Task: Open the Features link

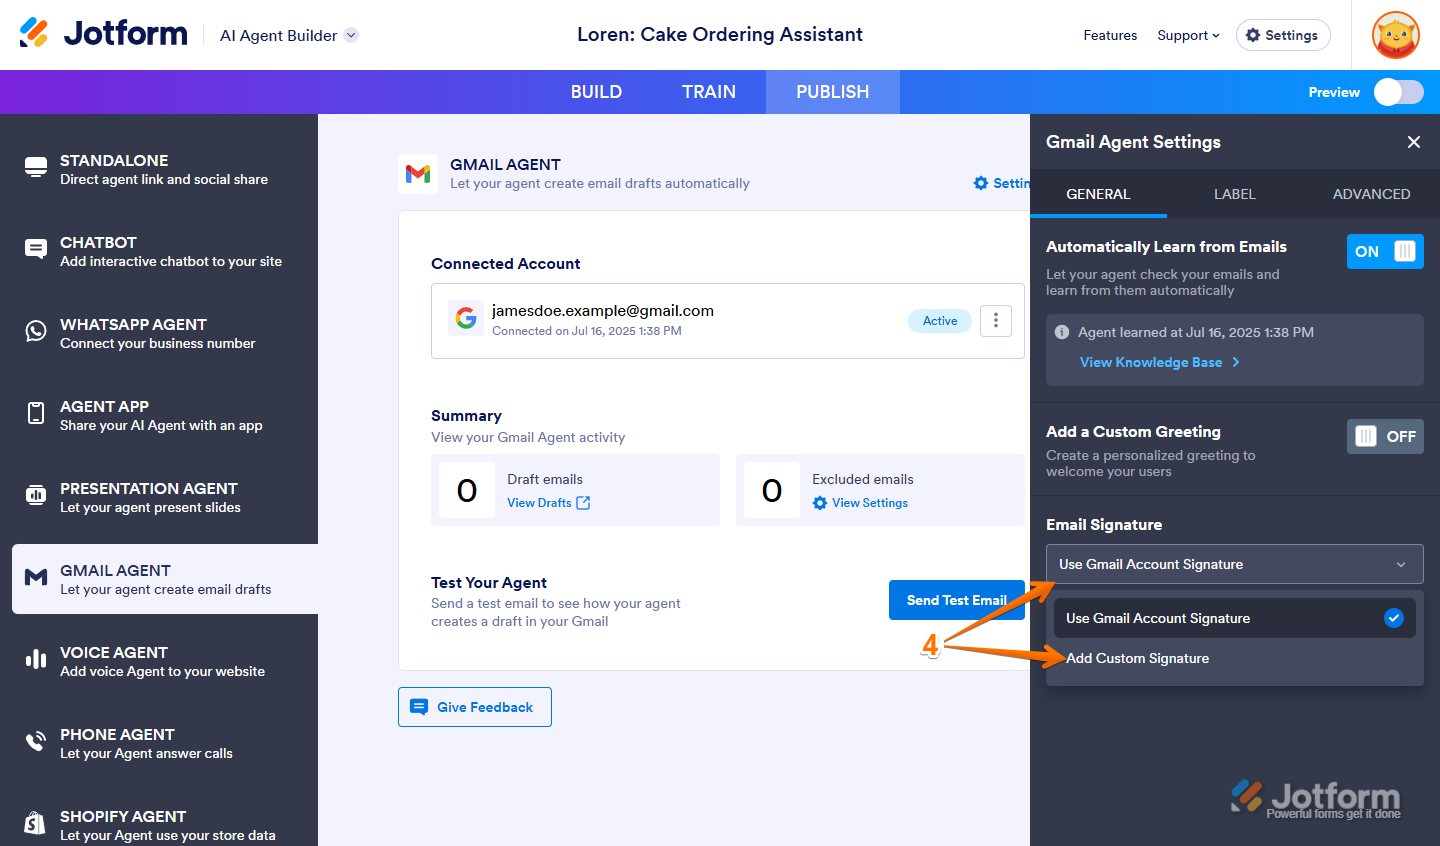Action: click(1110, 35)
